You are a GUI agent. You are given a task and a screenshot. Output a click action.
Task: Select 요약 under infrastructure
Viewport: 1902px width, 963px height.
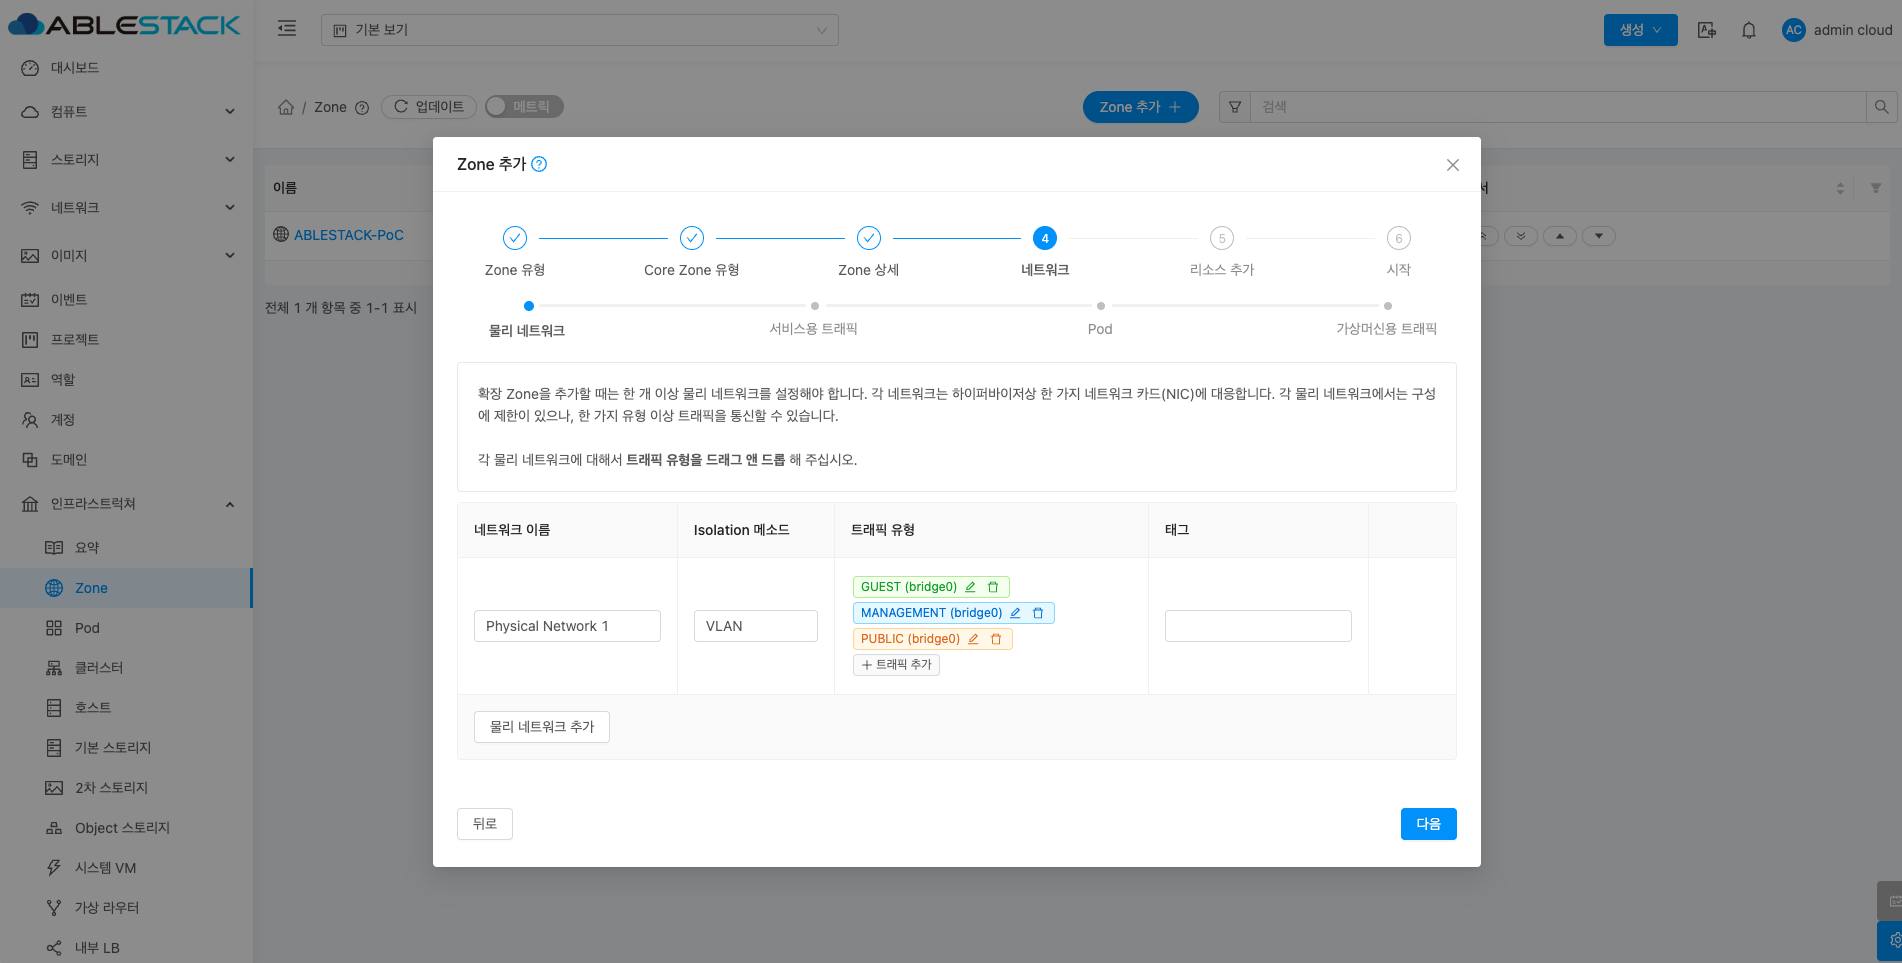[x=126, y=548]
